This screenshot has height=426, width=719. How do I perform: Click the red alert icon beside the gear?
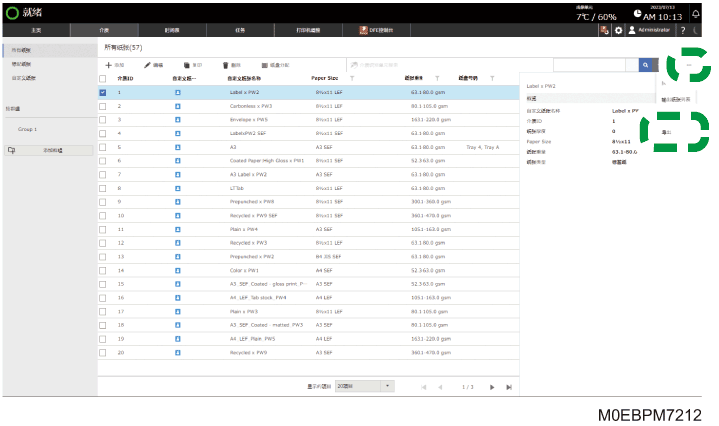click(605, 30)
